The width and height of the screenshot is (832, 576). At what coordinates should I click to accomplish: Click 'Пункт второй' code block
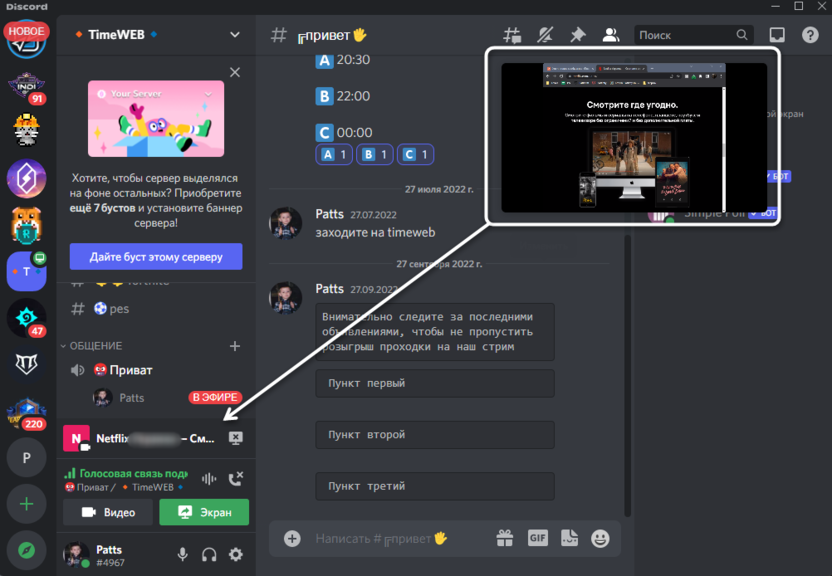click(435, 435)
